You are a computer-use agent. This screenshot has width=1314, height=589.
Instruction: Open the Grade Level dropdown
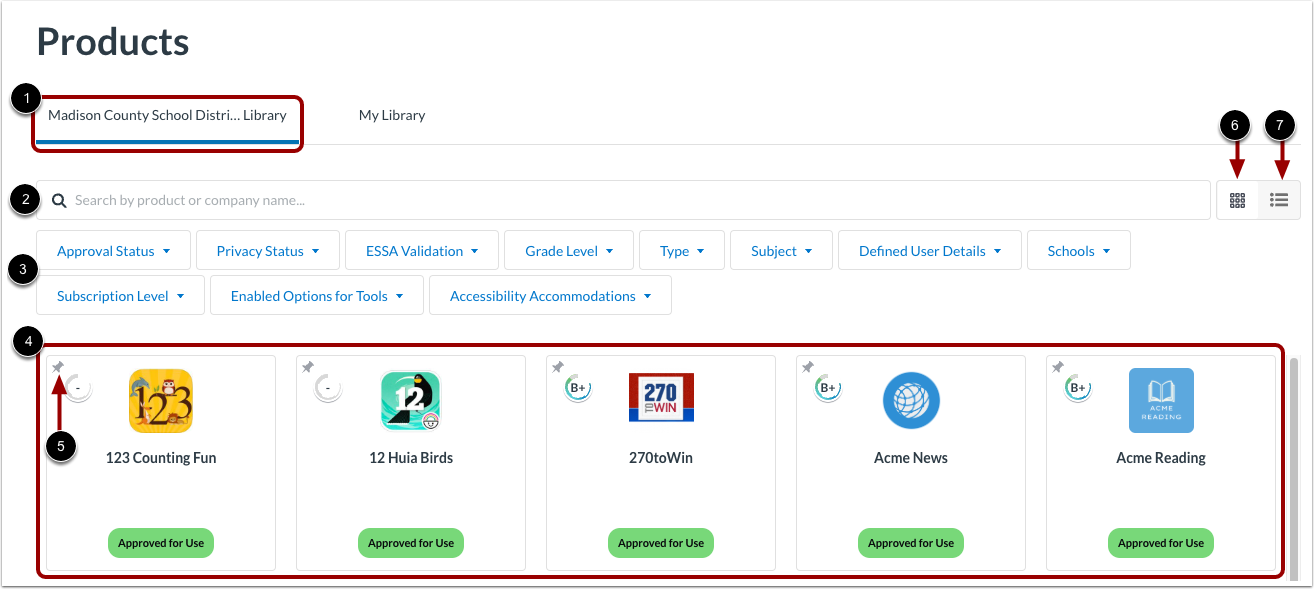point(569,250)
